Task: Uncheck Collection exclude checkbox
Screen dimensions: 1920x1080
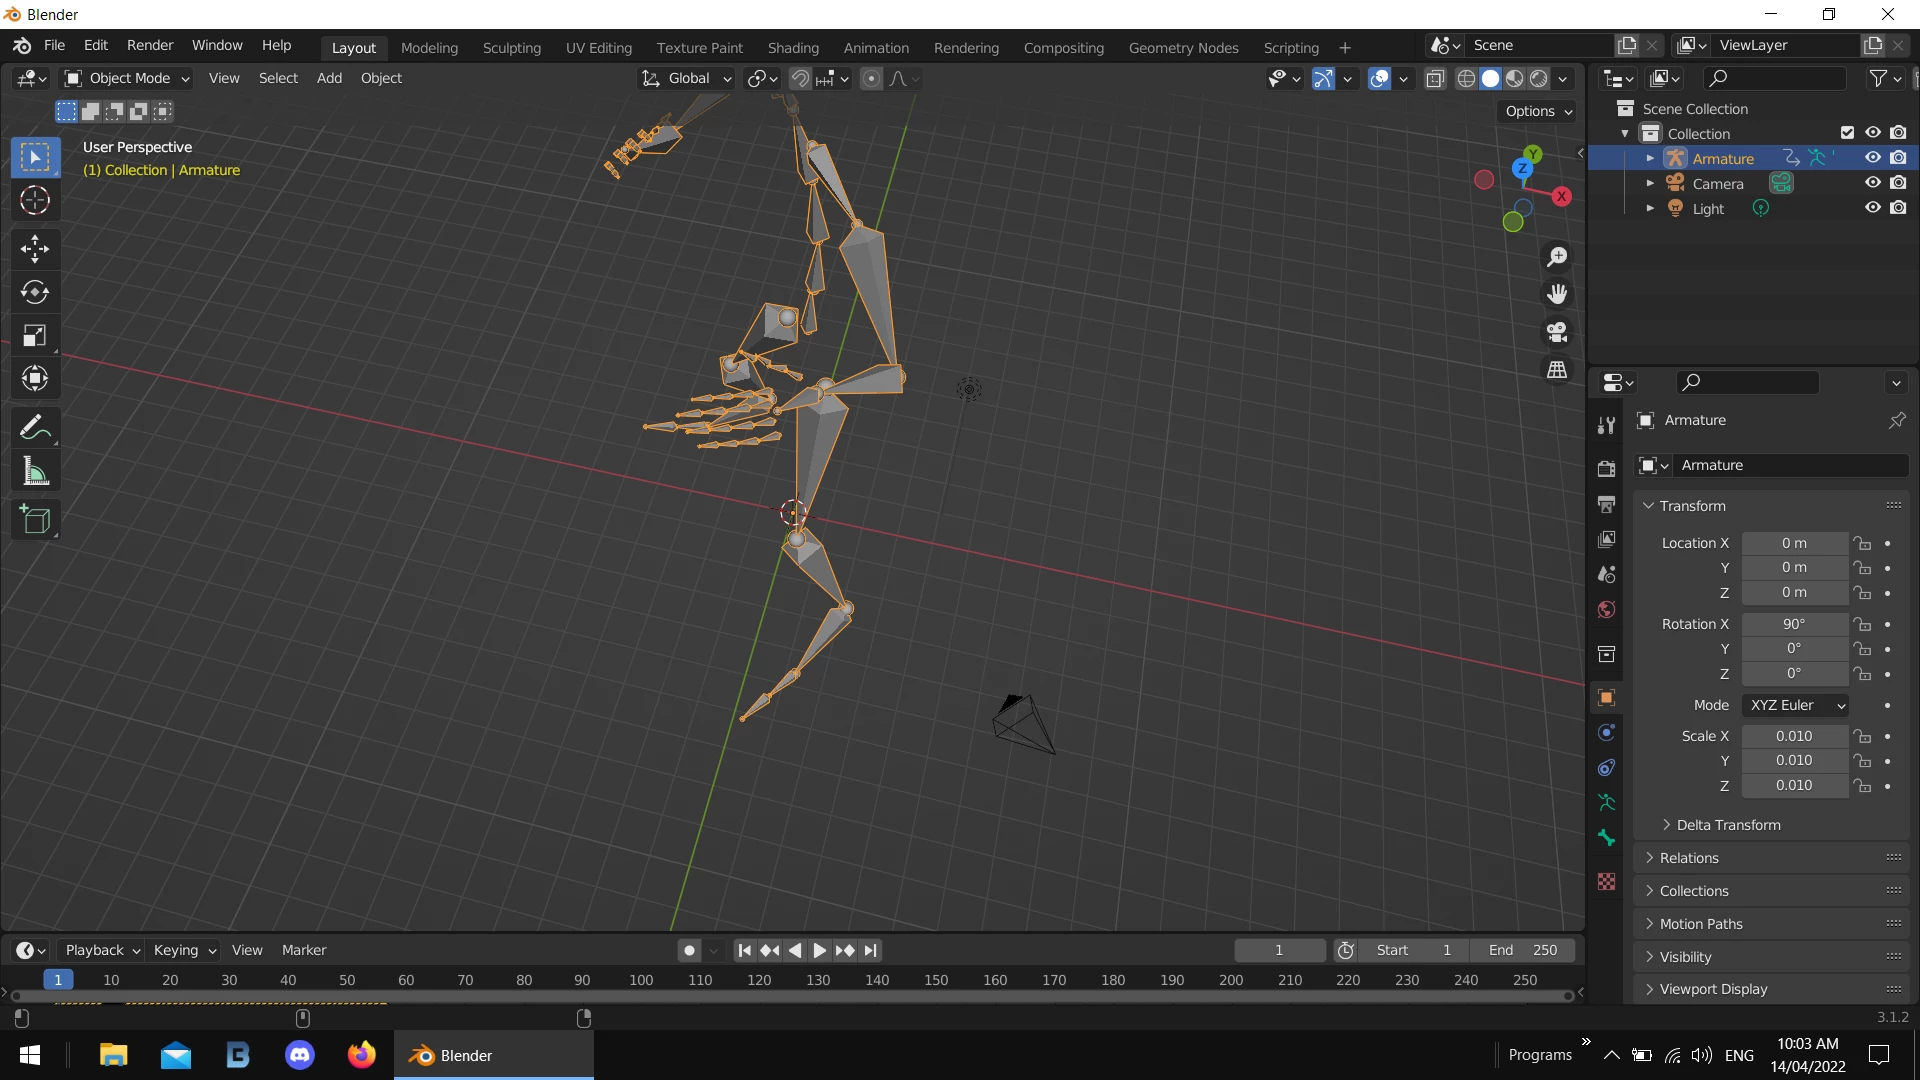Action: point(1847,133)
